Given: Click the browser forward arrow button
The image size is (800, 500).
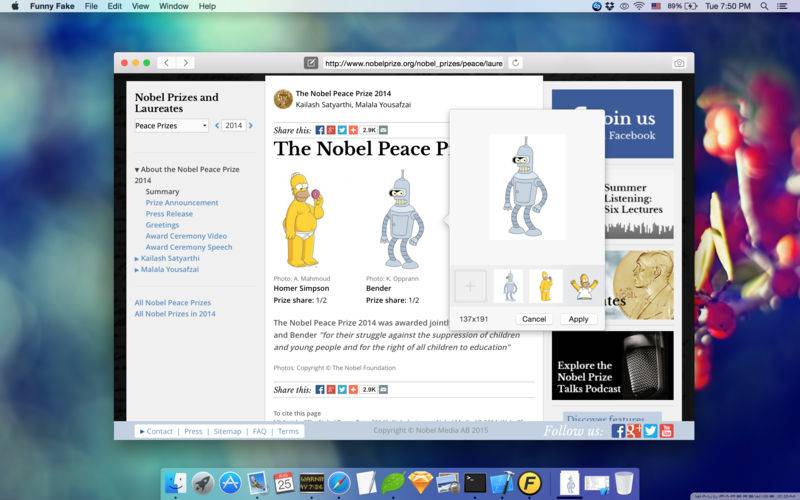Looking at the screenshot, I should (186, 63).
